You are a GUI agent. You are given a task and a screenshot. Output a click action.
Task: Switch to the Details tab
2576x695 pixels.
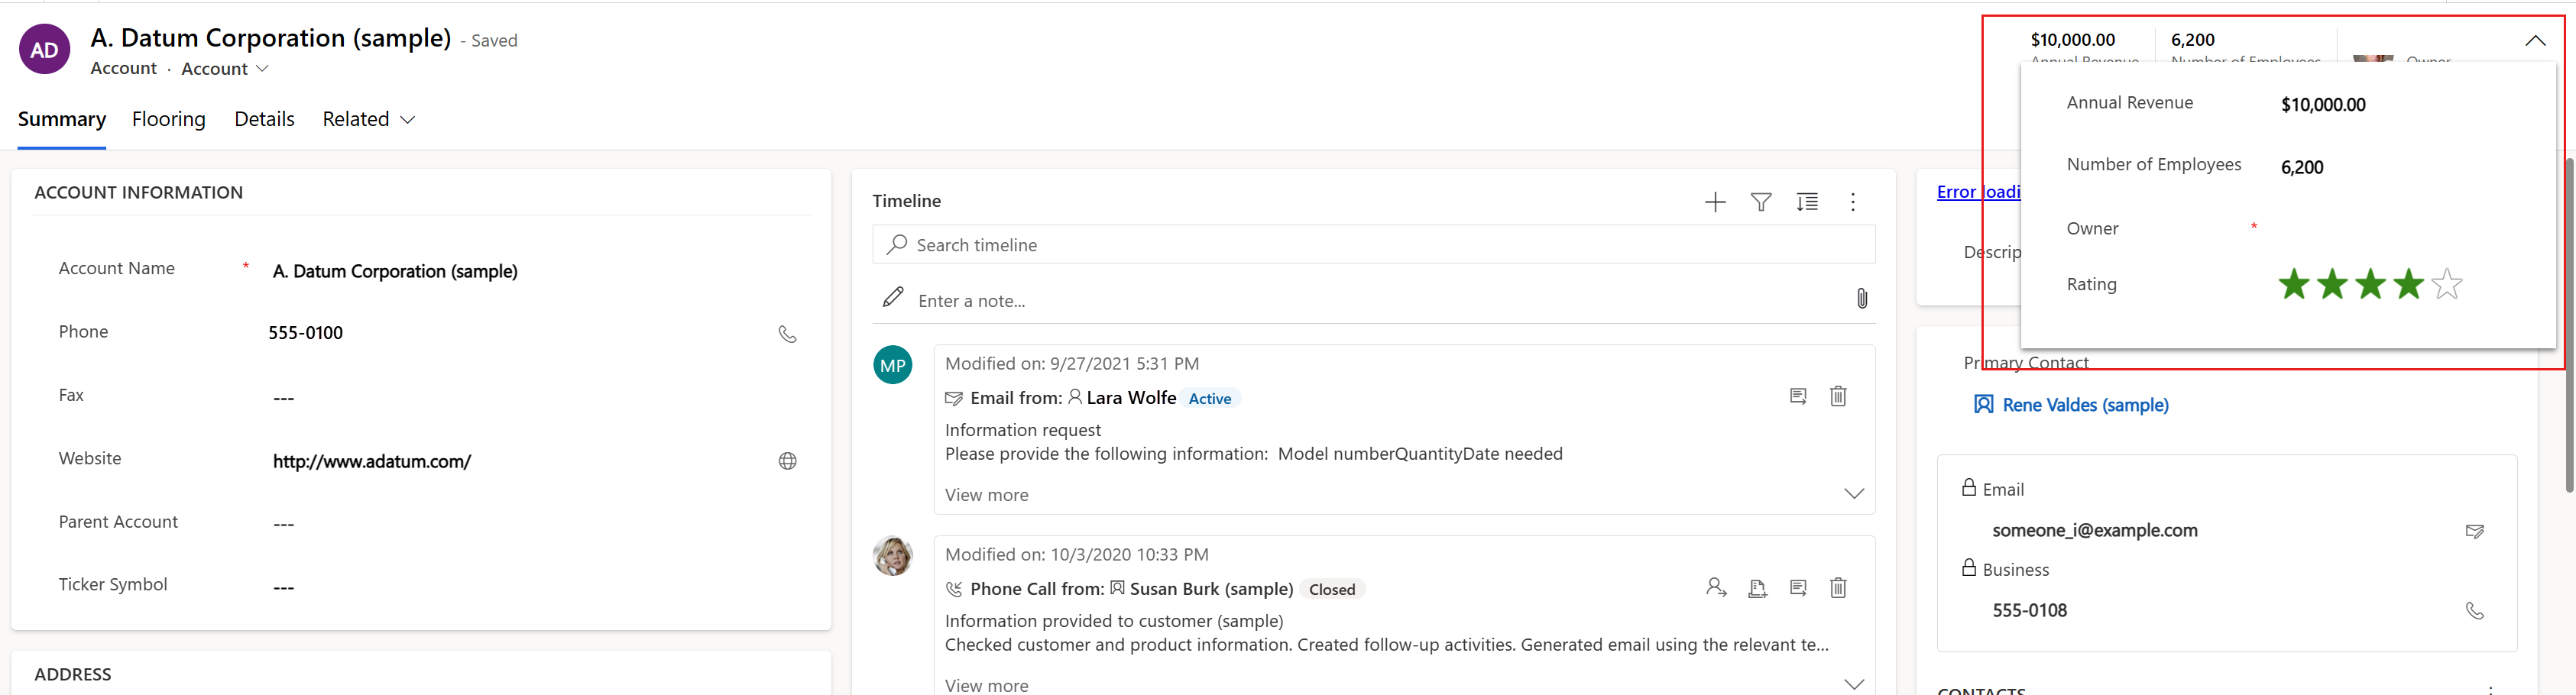click(264, 118)
